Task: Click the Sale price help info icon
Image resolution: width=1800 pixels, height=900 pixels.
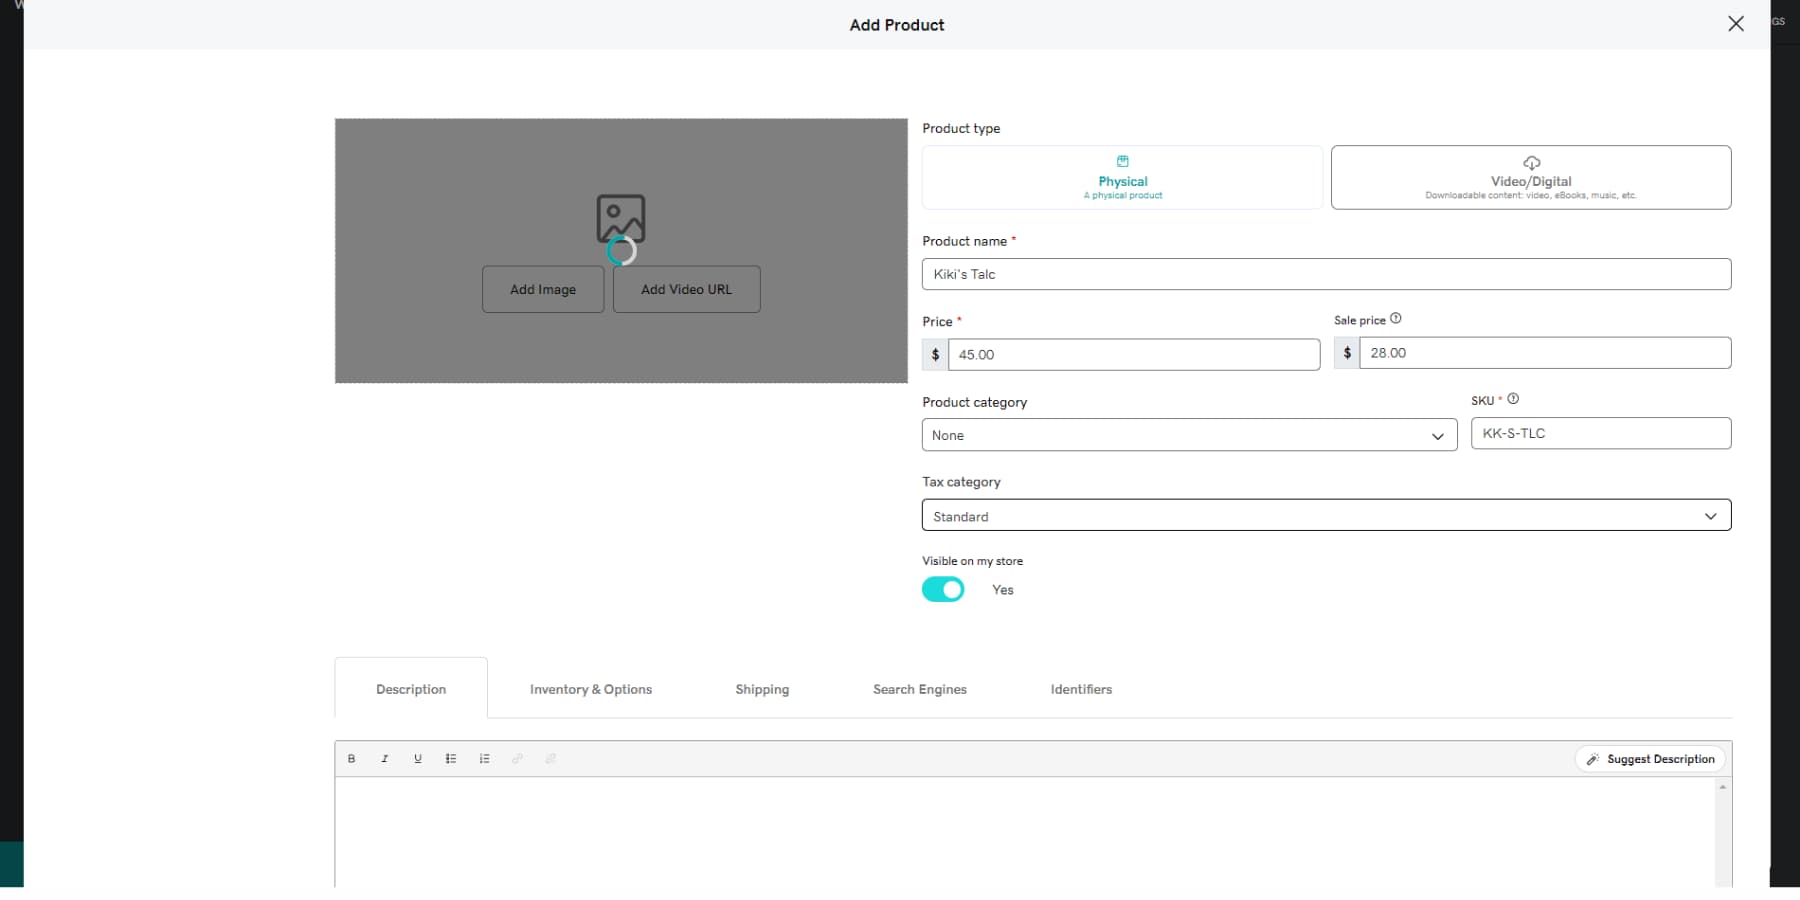Action: (x=1396, y=318)
